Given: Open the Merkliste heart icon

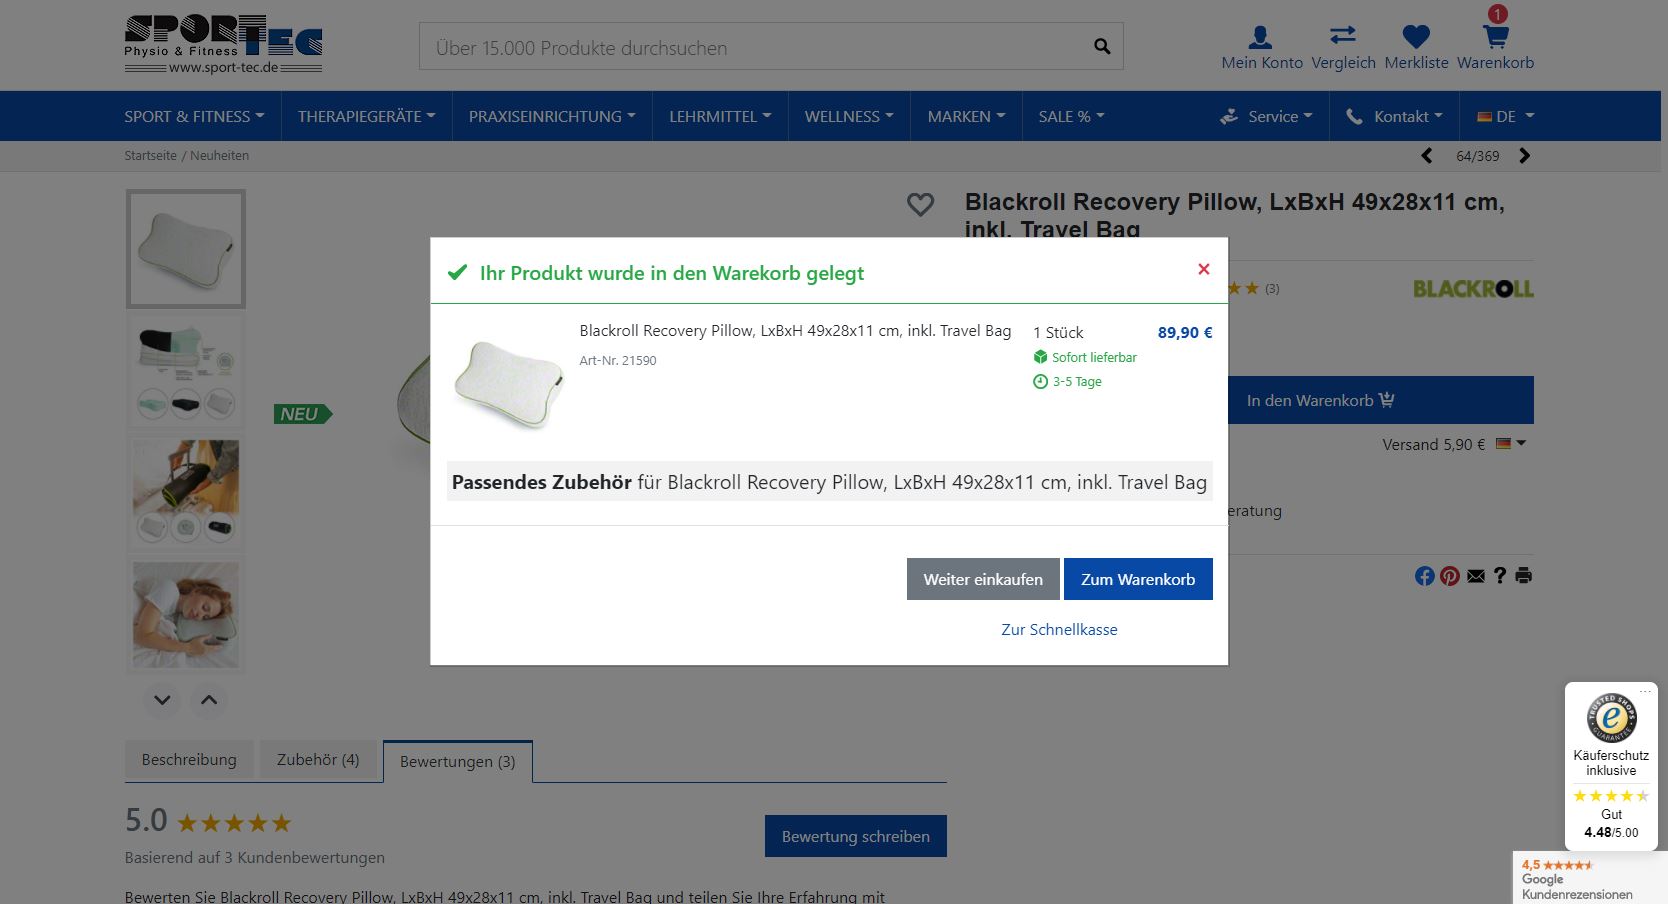Looking at the screenshot, I should [1416, 38].
